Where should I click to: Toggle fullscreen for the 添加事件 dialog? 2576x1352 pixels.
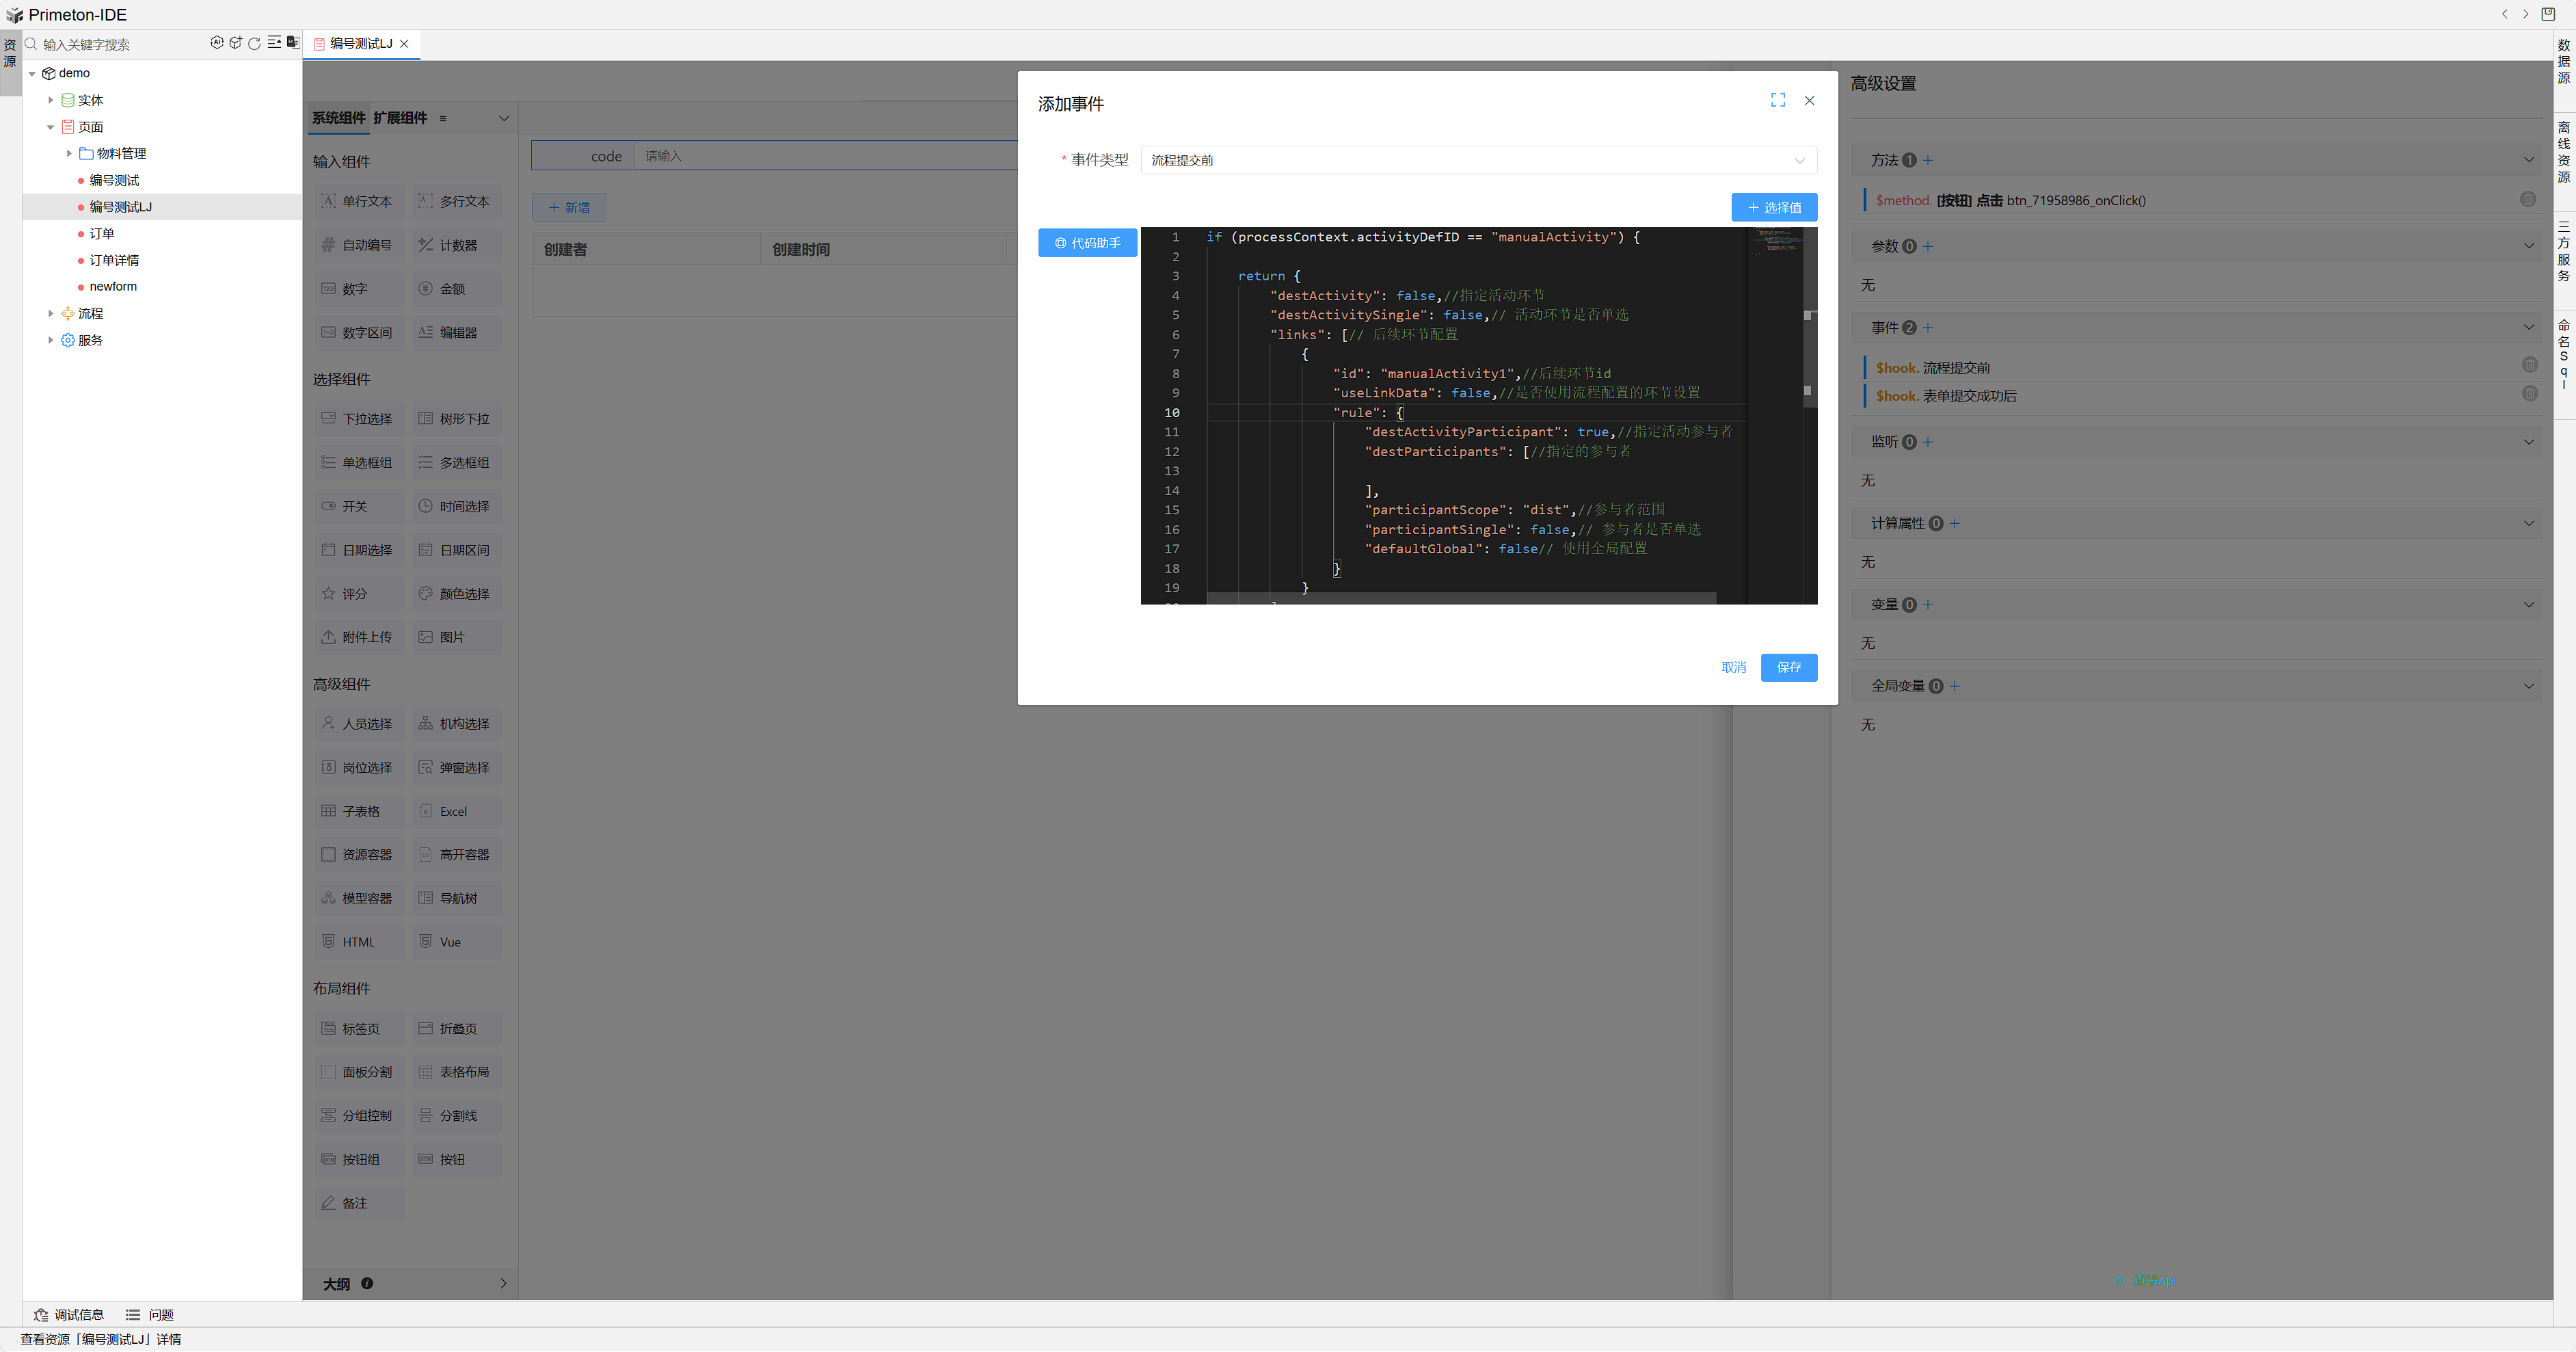1777,100
